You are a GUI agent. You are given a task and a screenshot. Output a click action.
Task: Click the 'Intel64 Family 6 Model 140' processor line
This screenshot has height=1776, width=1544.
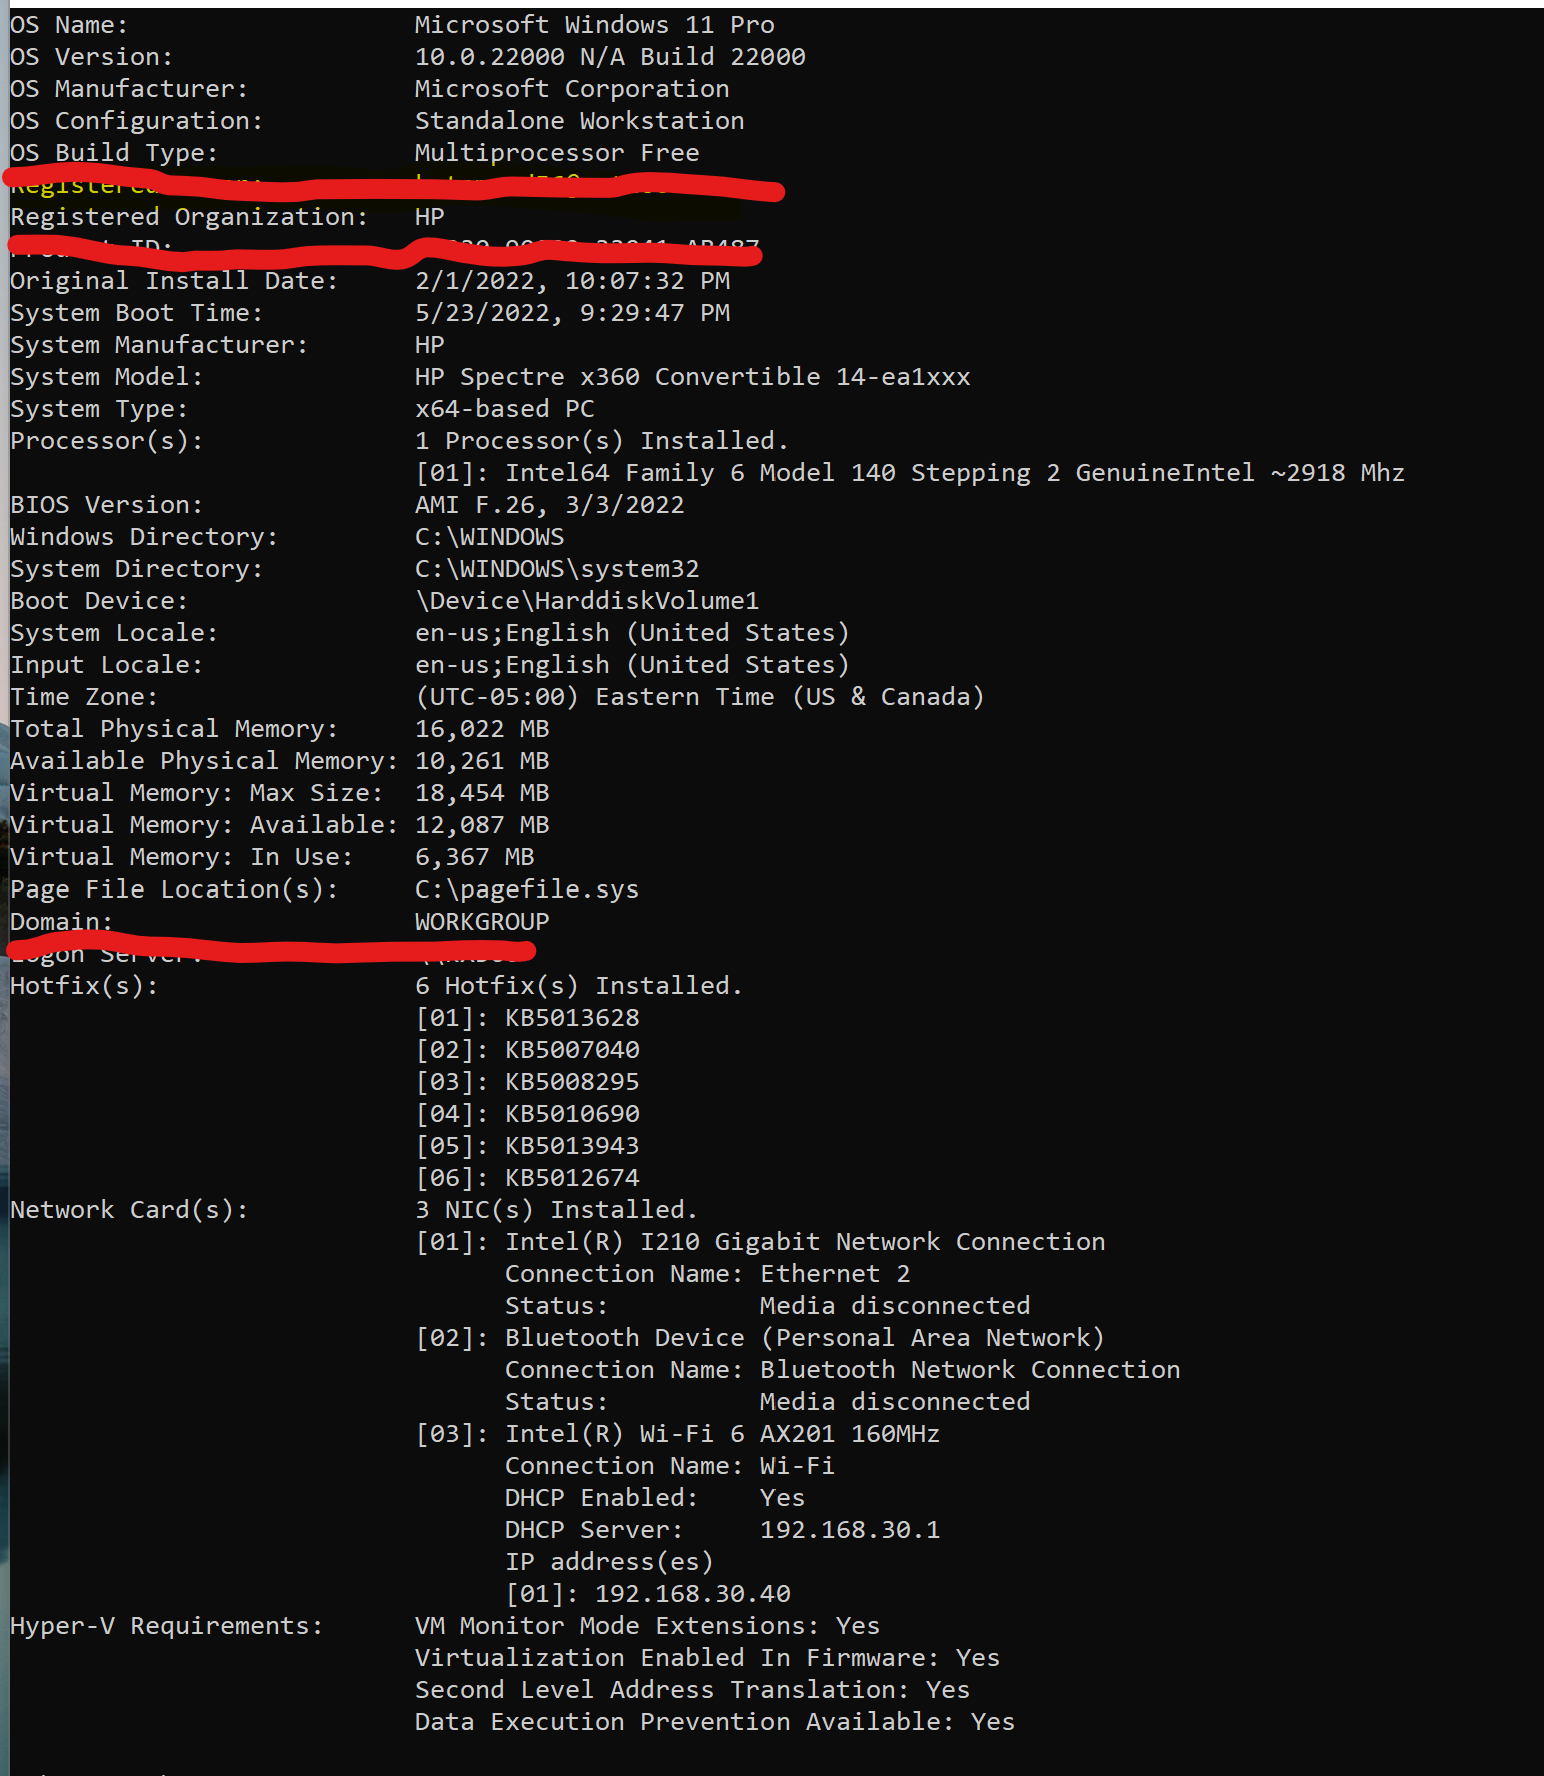click(910, 473)
